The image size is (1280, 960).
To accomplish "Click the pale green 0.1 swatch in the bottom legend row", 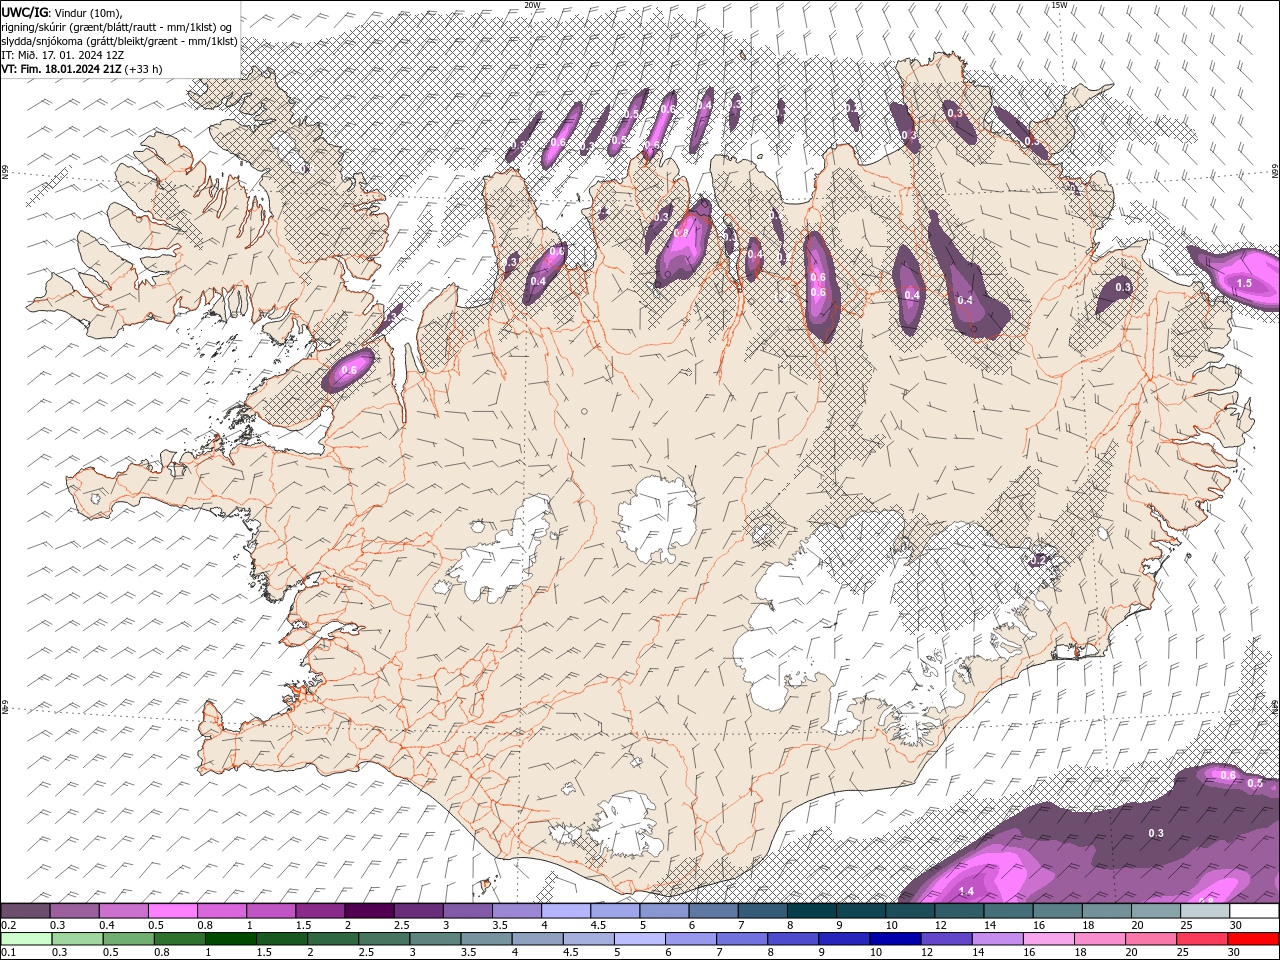I will [26, 939].
